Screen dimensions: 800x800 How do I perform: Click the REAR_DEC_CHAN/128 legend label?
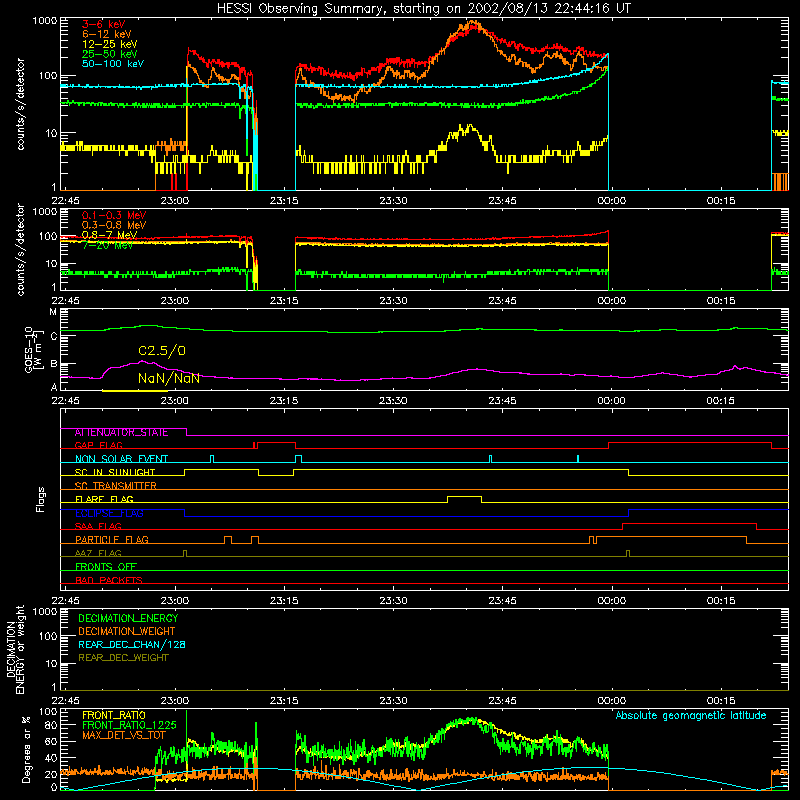(132, 644)
